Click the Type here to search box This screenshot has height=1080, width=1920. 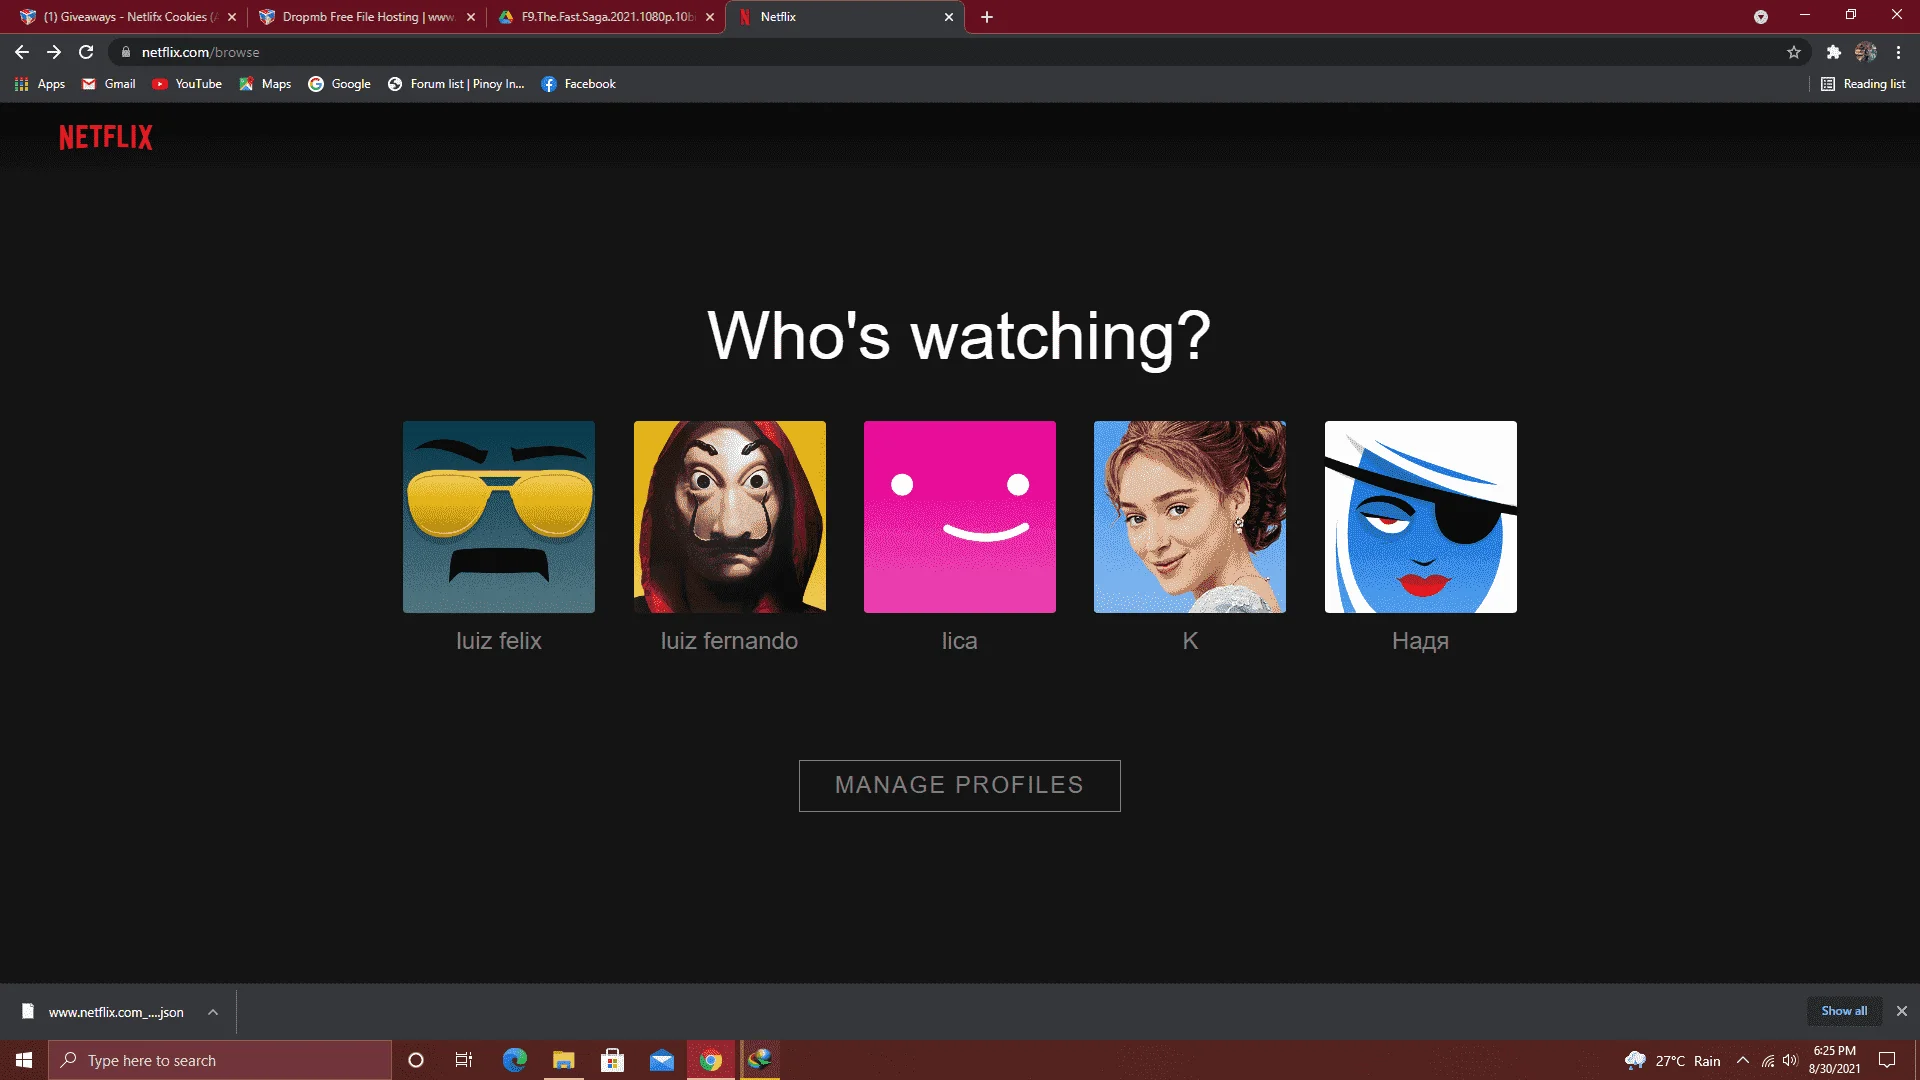(220, 1060)
